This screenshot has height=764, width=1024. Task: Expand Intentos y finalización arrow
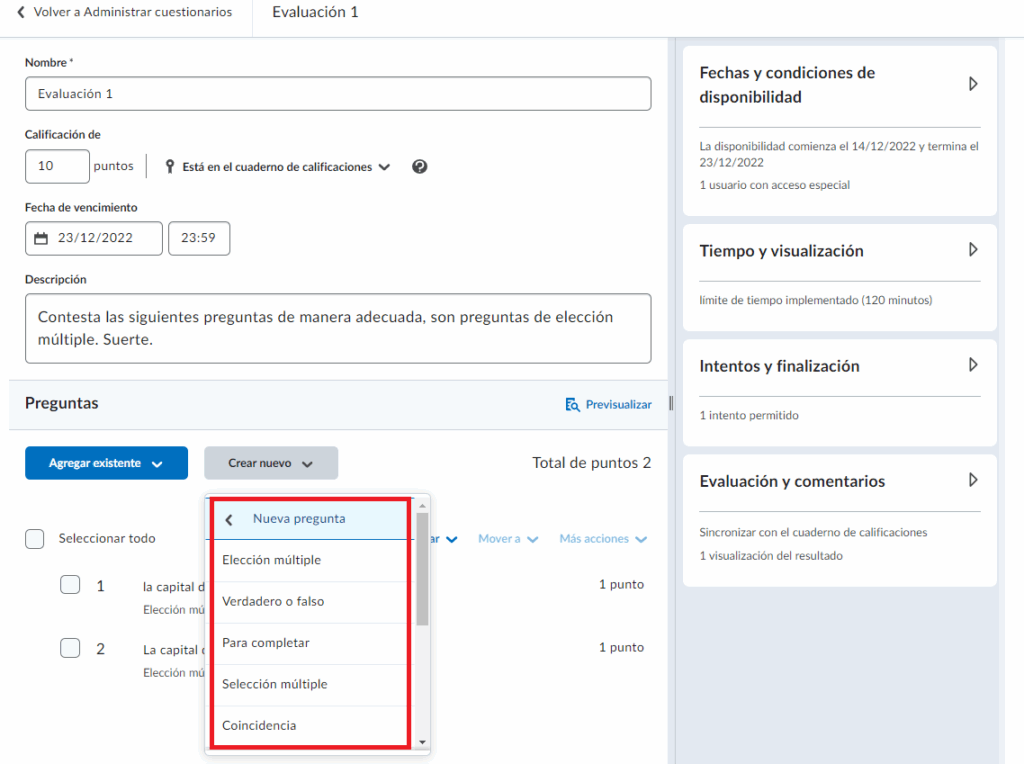973,365
